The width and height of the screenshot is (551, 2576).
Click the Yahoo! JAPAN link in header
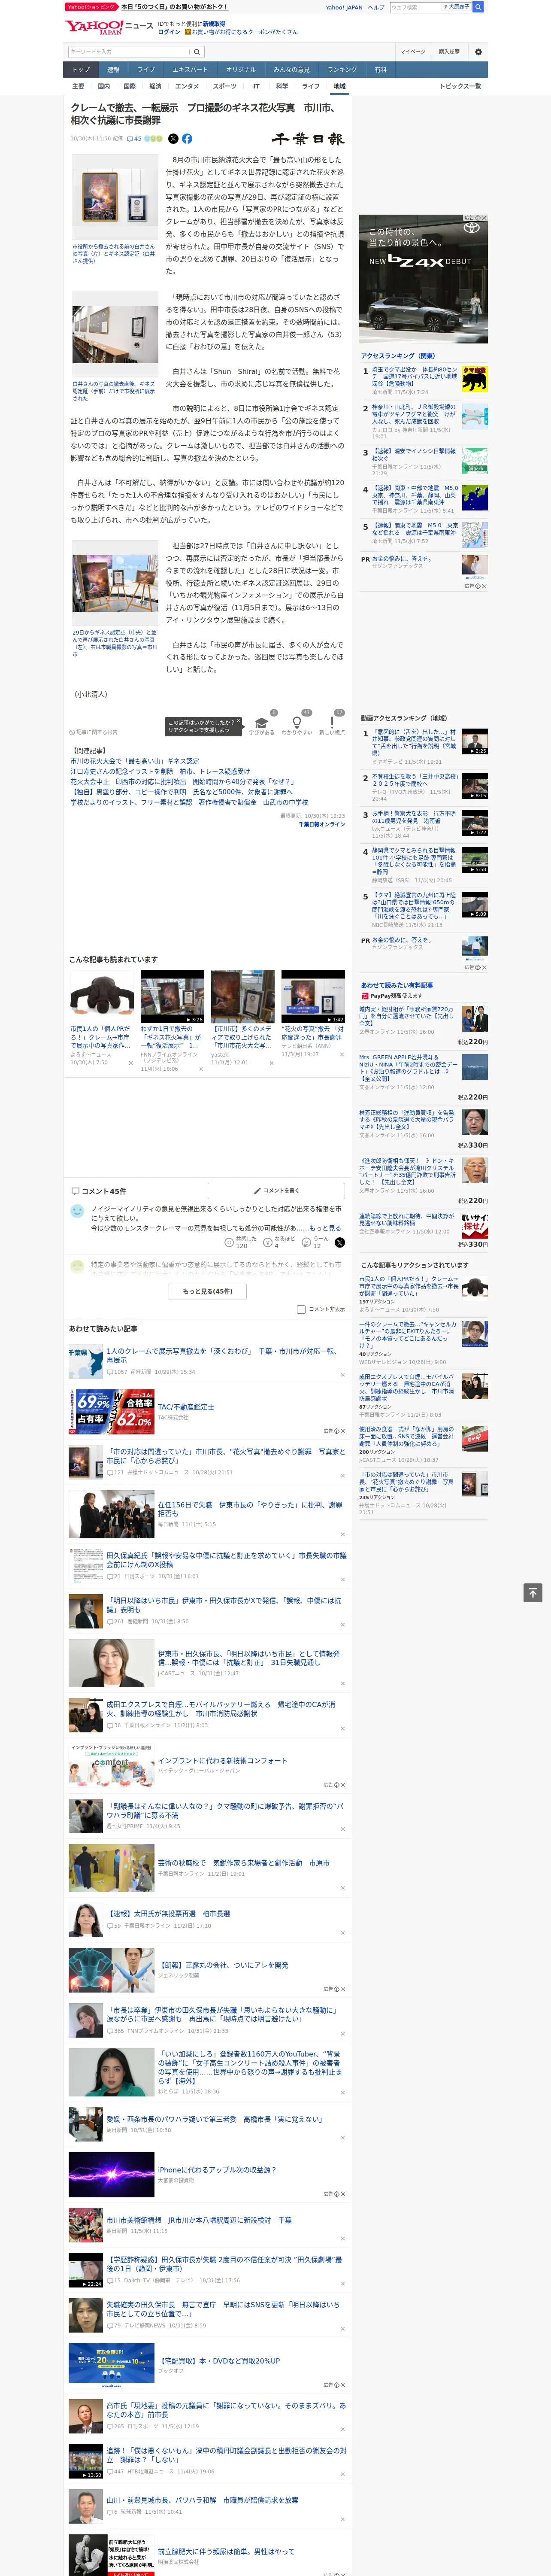[x=344, y=7]
